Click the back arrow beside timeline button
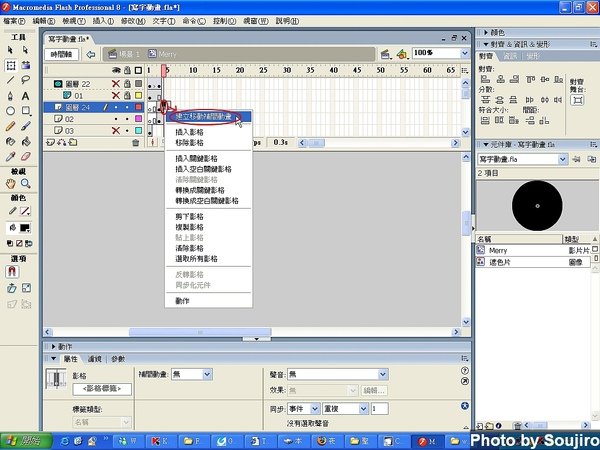Viewport: 600px width, 450px height. (91, 54)
